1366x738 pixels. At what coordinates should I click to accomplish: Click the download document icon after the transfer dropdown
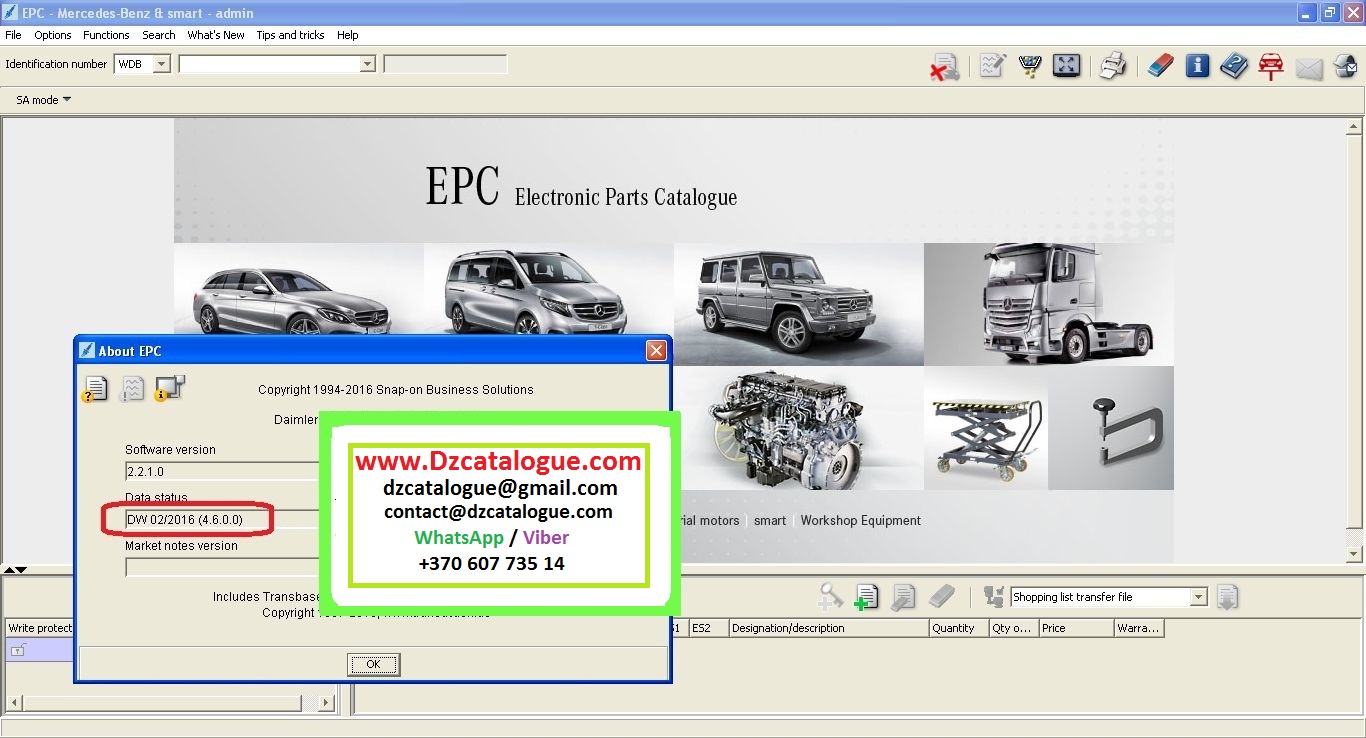[x=1228, y=597]
